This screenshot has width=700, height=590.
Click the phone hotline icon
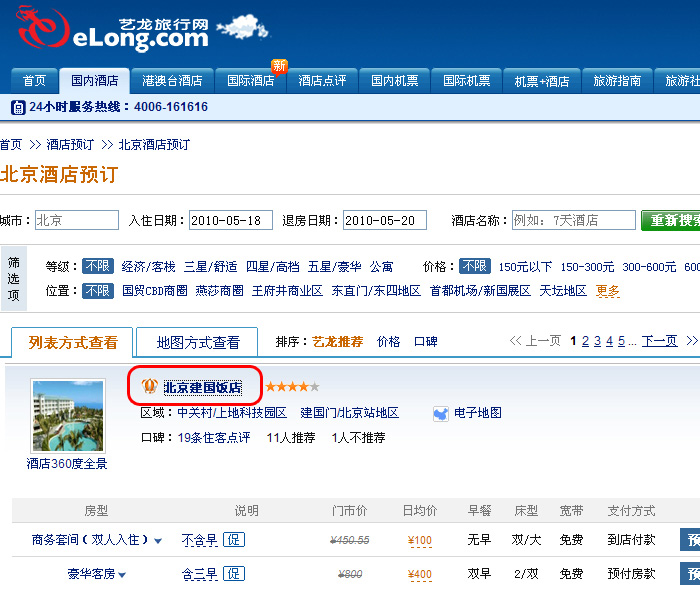point(18,108)
